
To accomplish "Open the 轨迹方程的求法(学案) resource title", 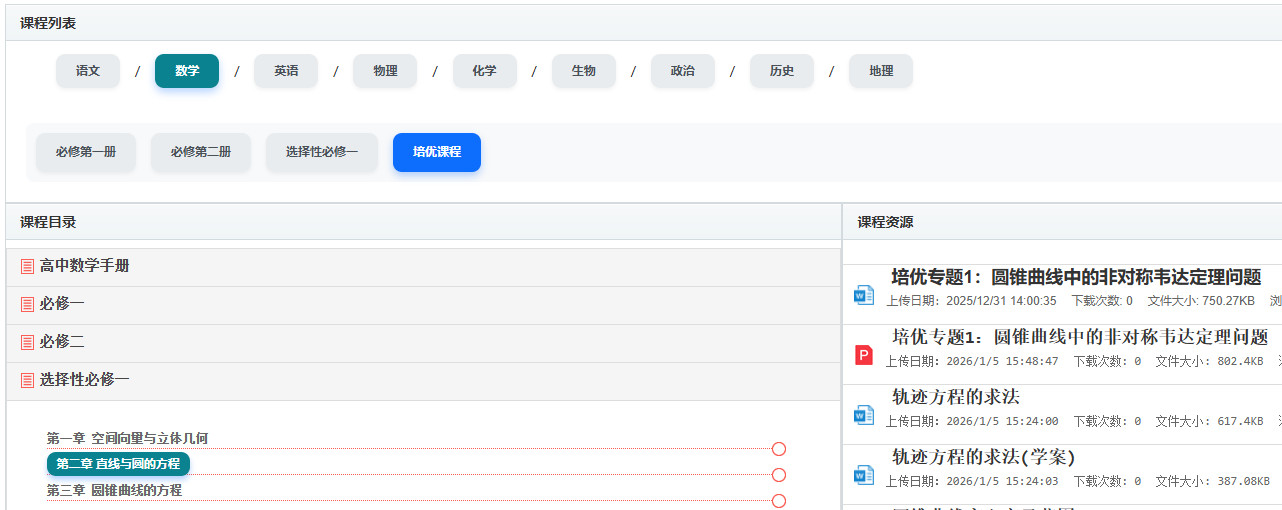I will [x=983, y=457].
